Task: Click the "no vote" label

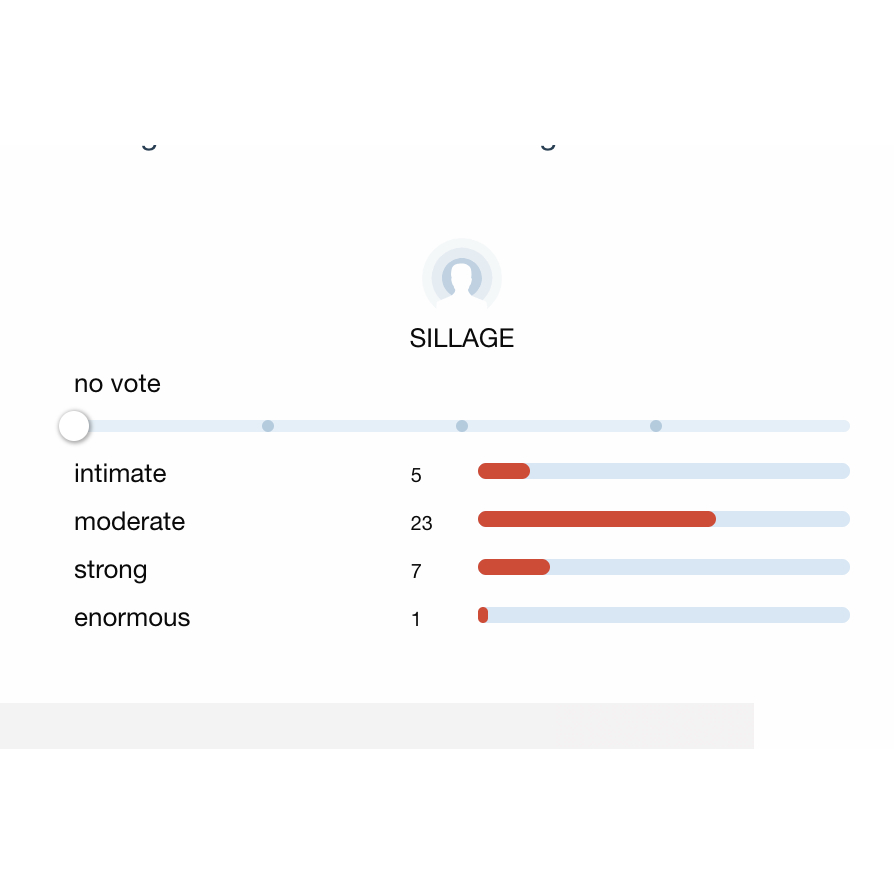Action: (x=117, y=384)
